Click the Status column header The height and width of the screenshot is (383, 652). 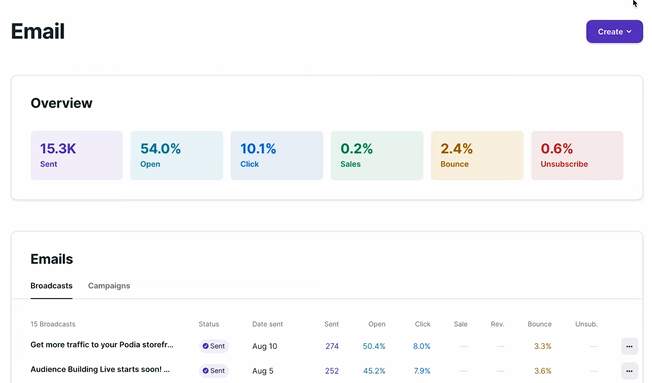209,324
